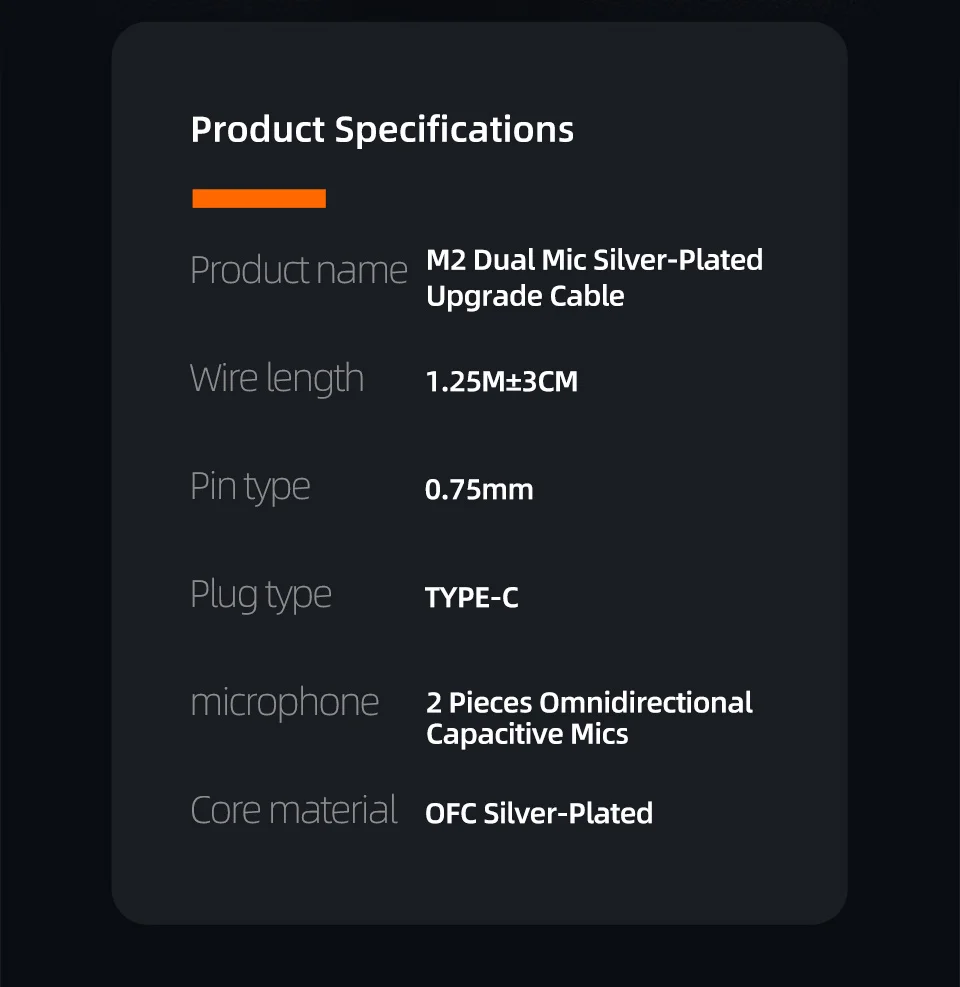Click the 'Pin type' label

(250, 487)
